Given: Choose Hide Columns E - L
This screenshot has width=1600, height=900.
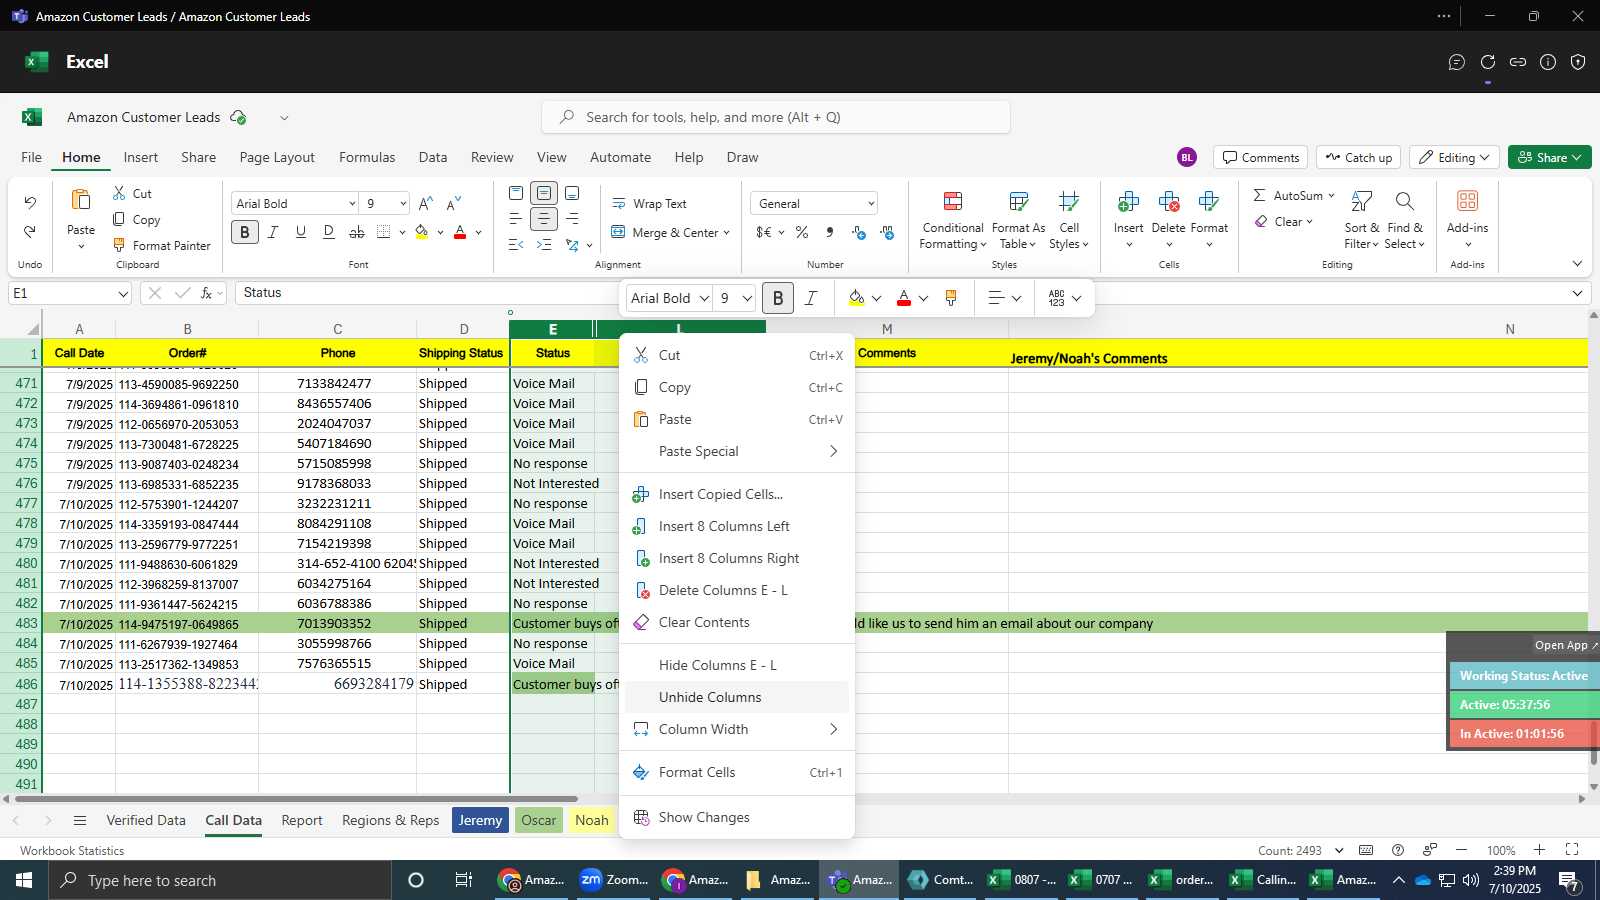Looking at the screenshot, I should (737, 665).
